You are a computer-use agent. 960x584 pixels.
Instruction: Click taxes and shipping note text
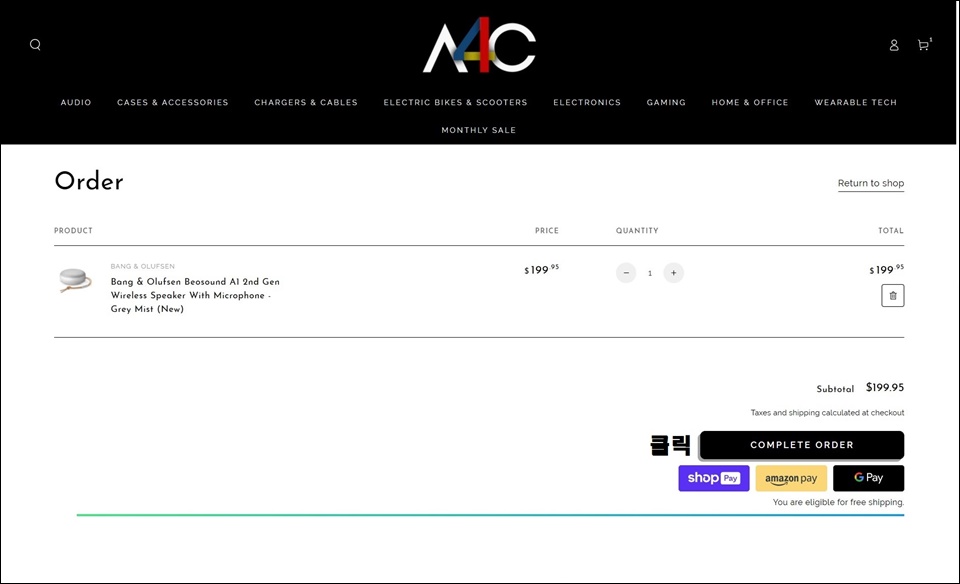click(827, 413)
